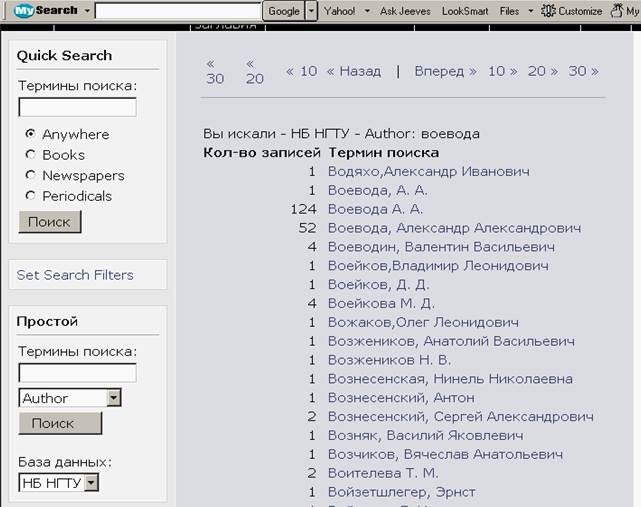The height and width of the screenshot is (507, 641).
Task: Open the Files toolbar menu
Action: (509, 11)
